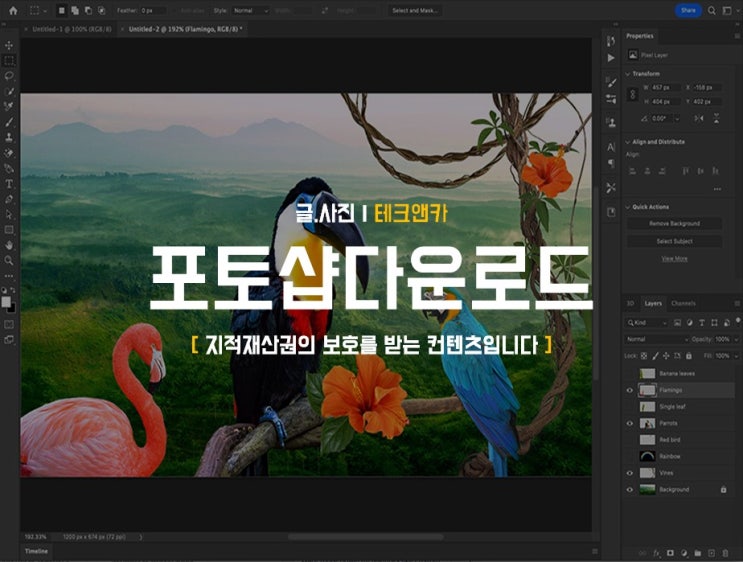Open marquee tool preset dropdown arrow
This screenshot has height=562, width=743.
pyautogui.click(x=45, y=10)
